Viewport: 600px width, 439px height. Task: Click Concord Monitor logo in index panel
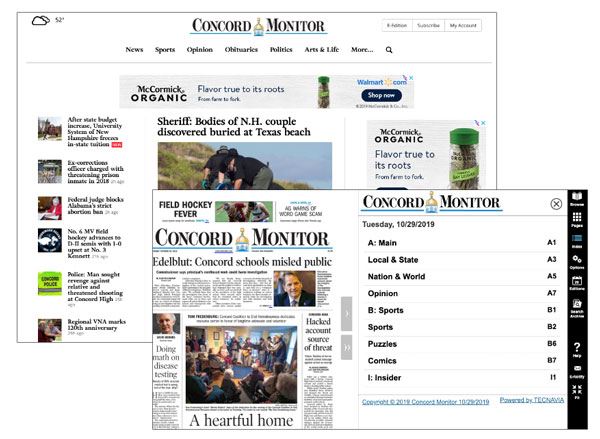point(431,202)
